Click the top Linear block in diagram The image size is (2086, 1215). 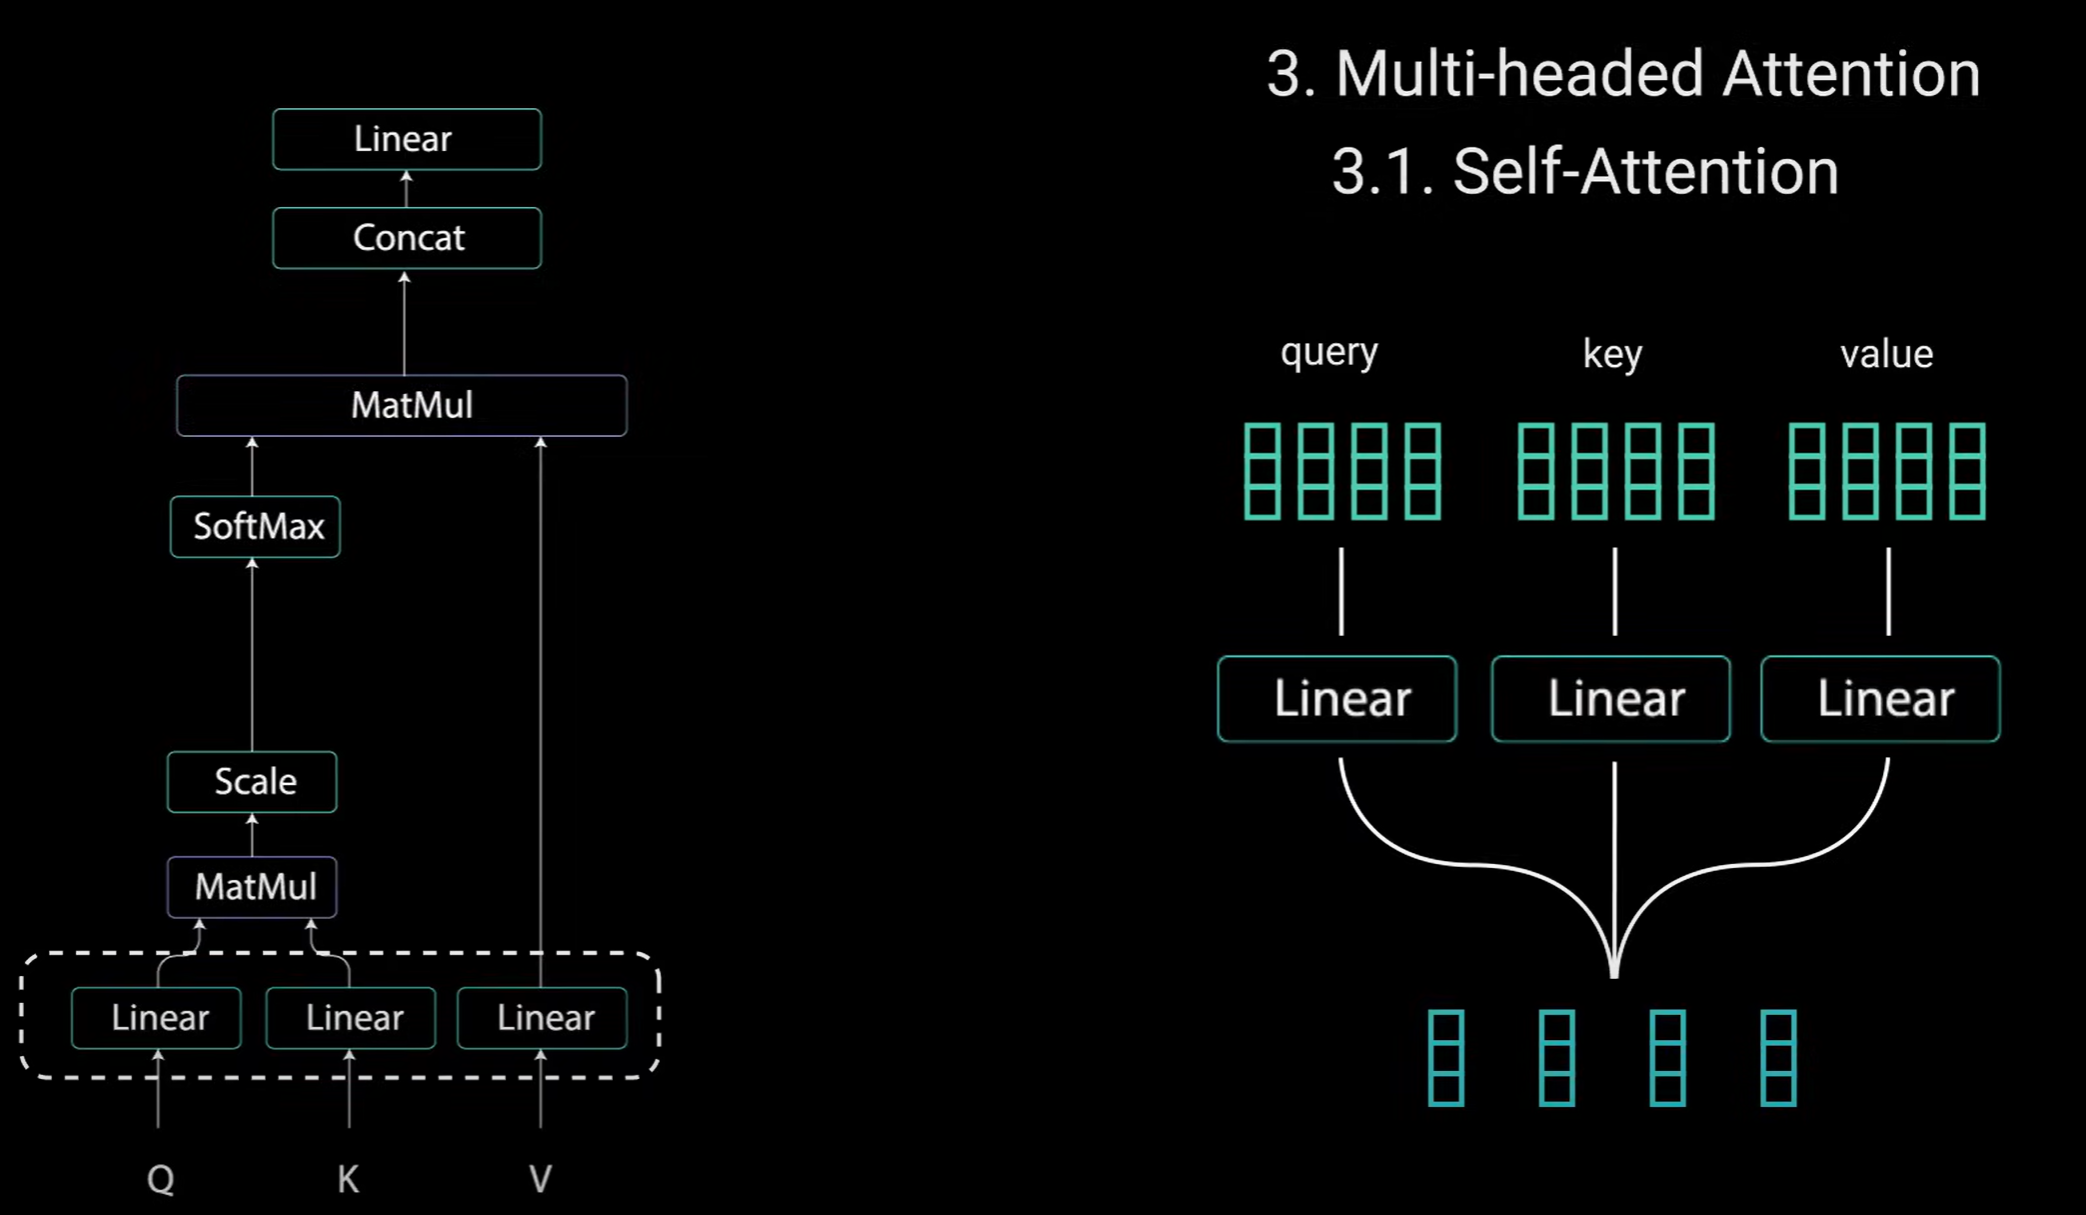pyautogui.click(x=406, y=139)
